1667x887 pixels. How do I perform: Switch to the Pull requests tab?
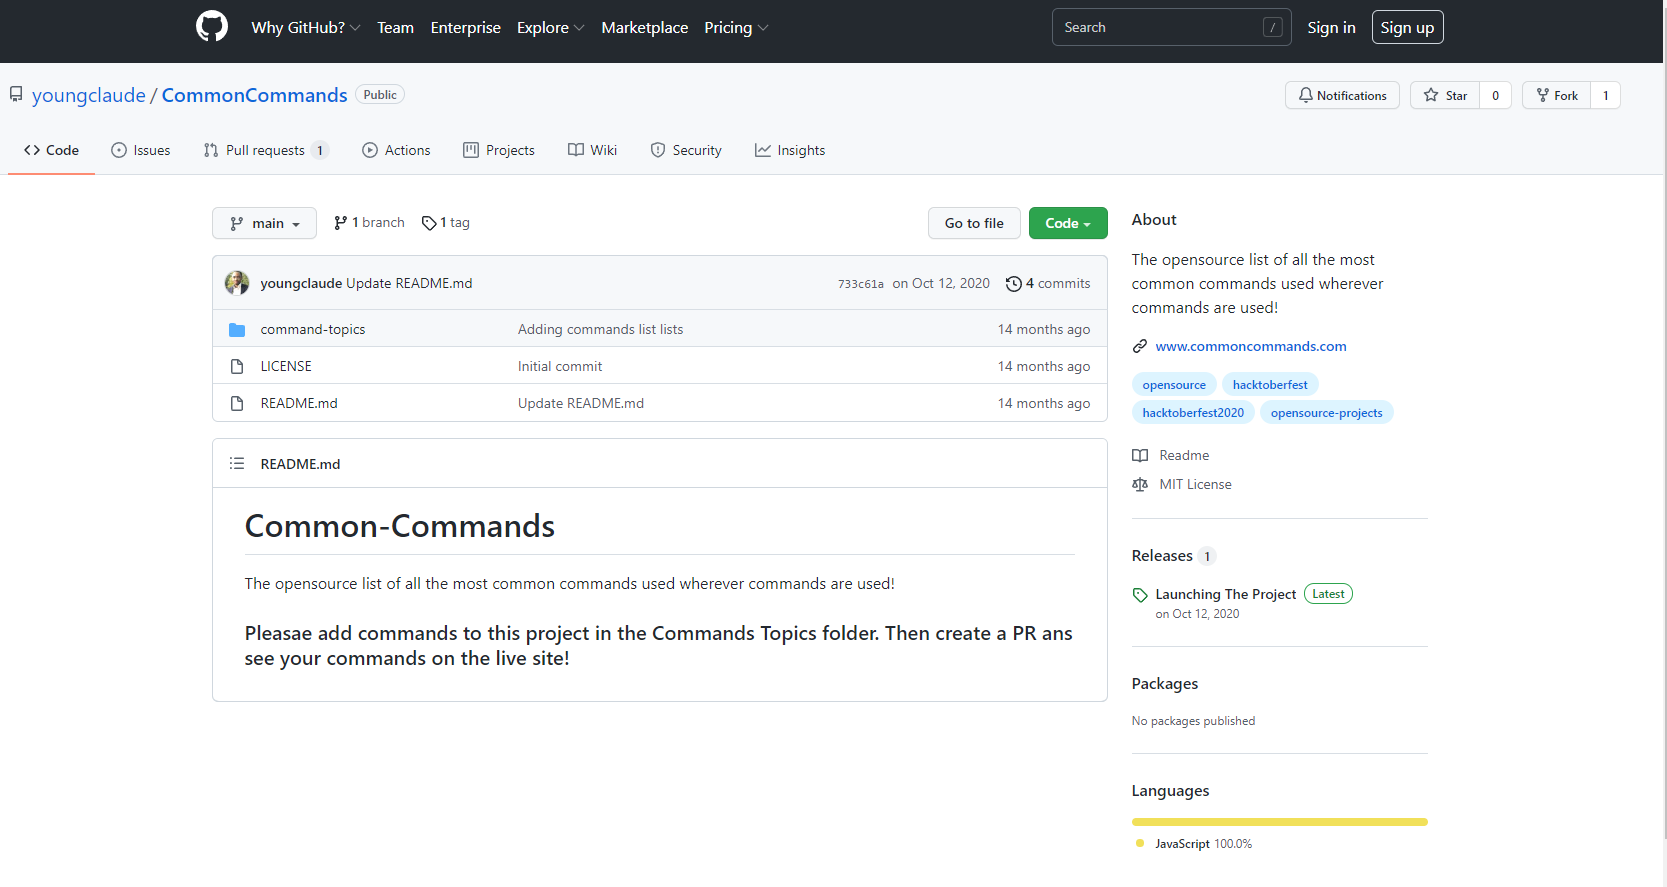click(266, 150)
